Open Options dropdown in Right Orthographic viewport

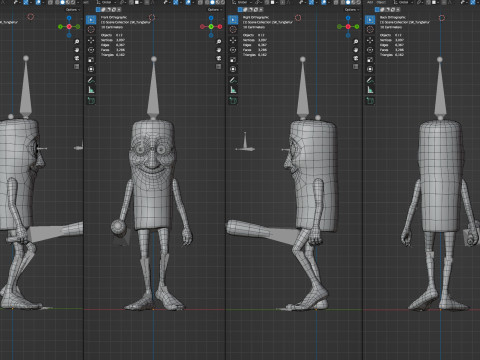pos(351,10)
